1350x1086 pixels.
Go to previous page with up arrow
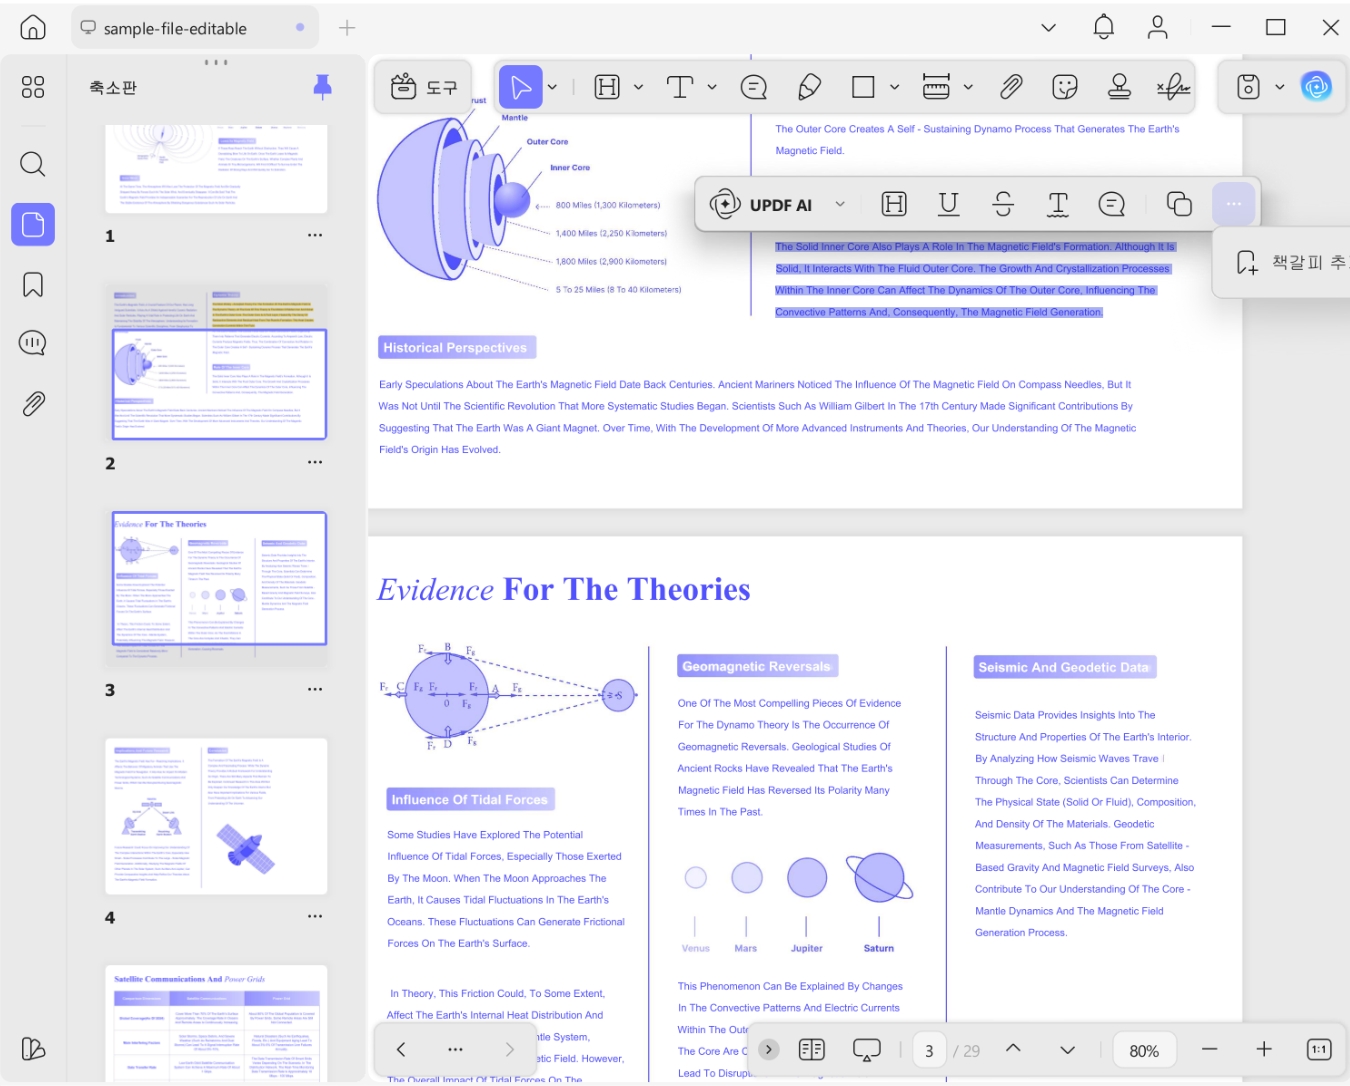(x=1013, y=1049)
